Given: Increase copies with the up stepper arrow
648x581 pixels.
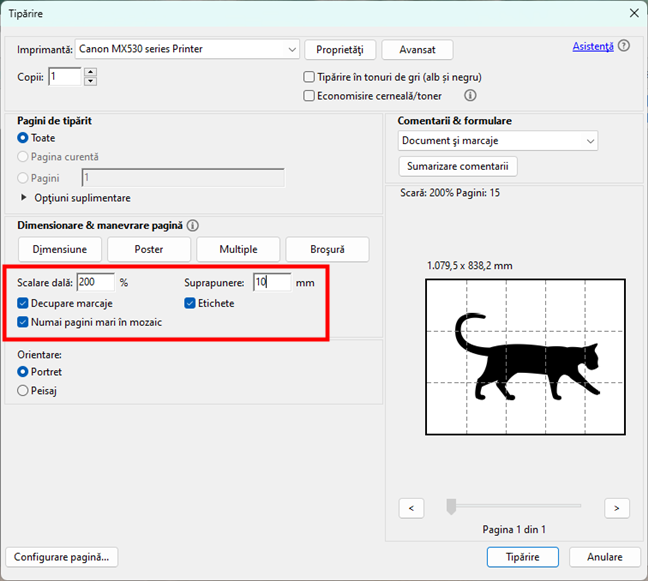Looking at the screenshot, I should pos(90,72).
